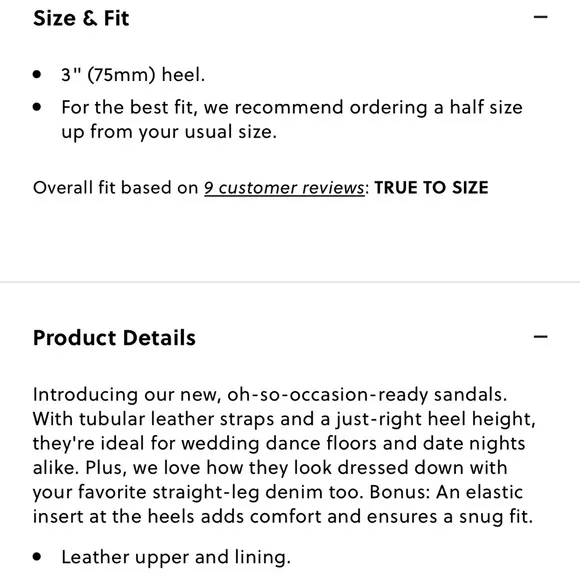Click the 'With tubular leather straps' line
Screen dimensions: 580x580
click(x=284, y=419)
